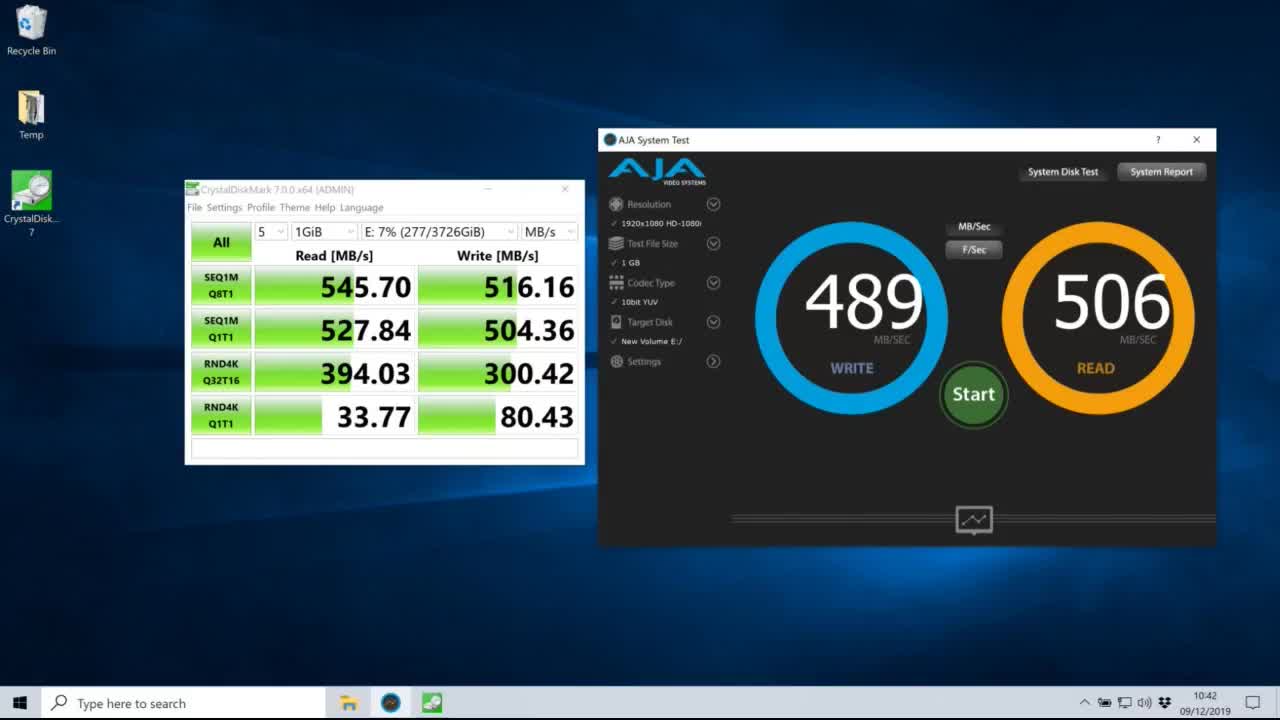Click the taskbar clock showing 10:42
1280x720 pixels.
point(1205,703)
